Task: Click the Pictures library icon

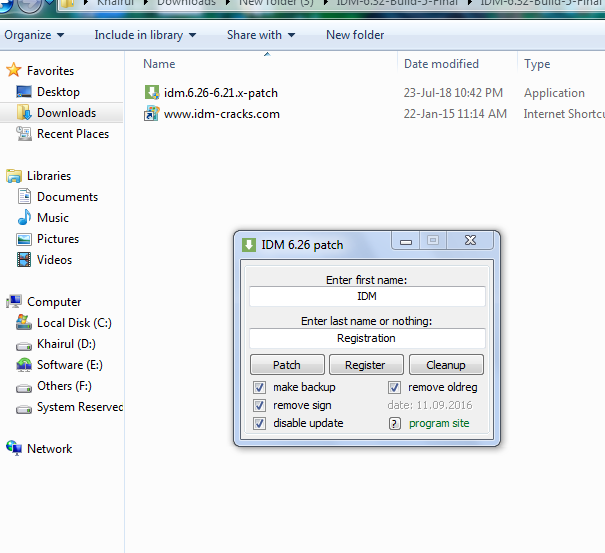Action: click(24, 239)
